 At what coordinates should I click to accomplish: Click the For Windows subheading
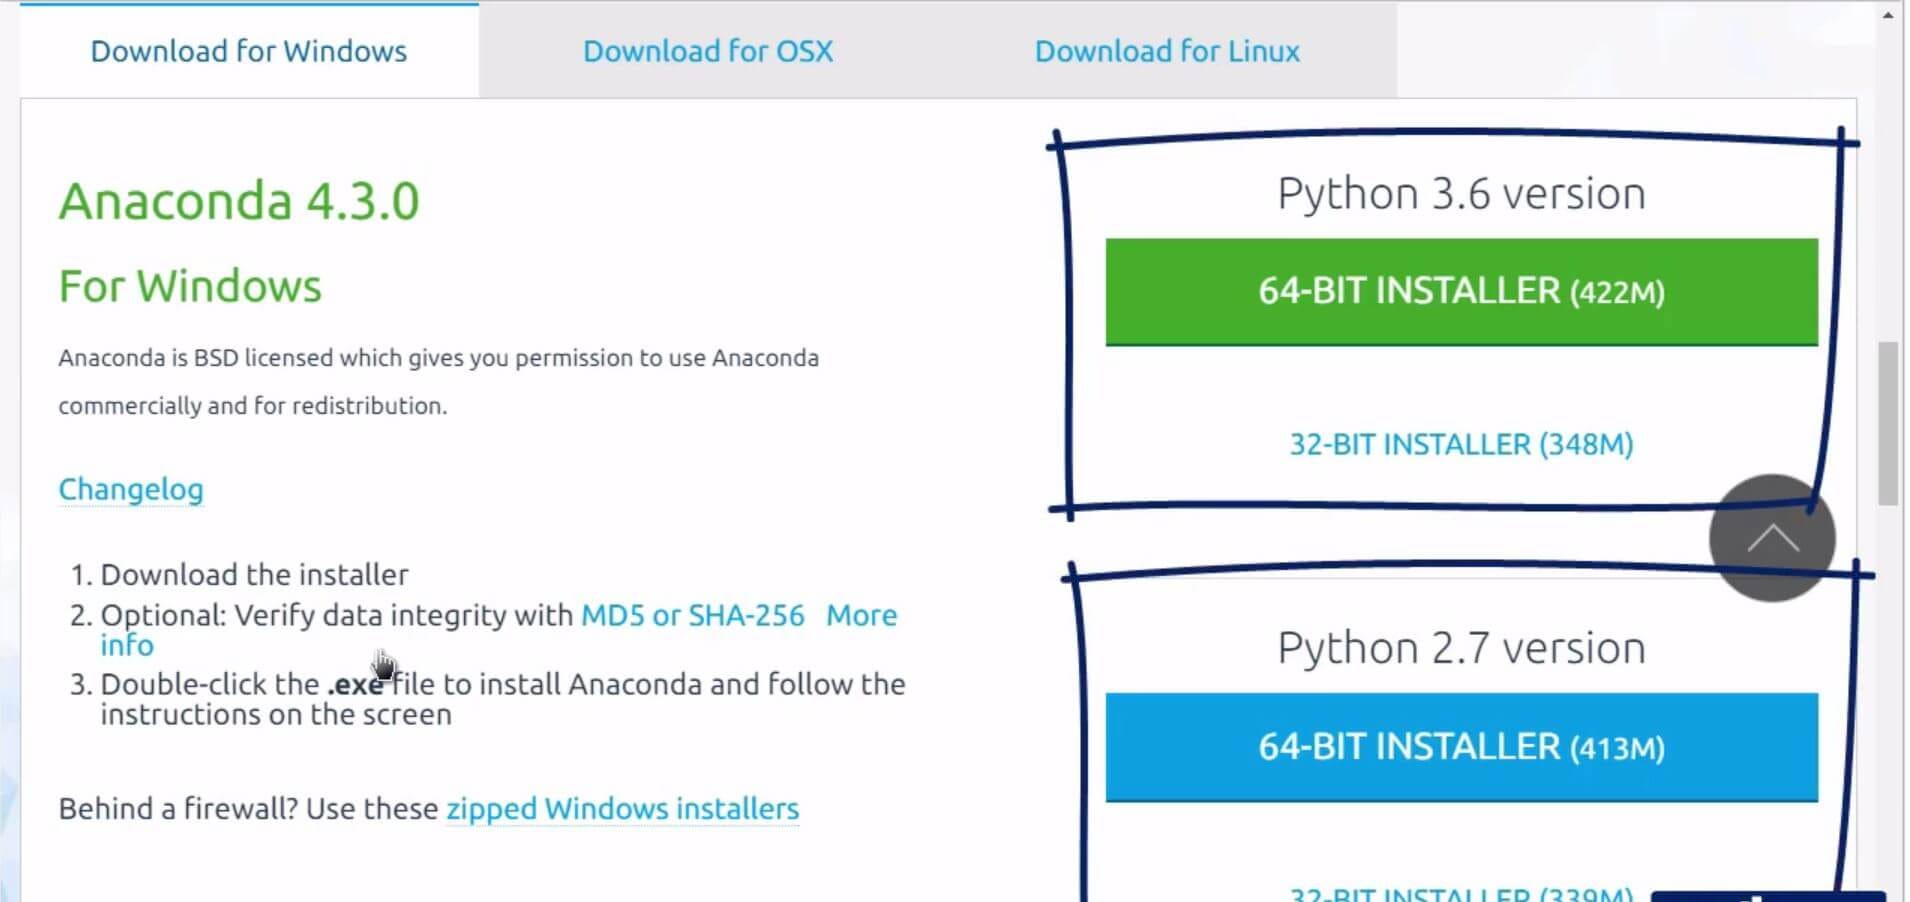click(x=190, y=286)
